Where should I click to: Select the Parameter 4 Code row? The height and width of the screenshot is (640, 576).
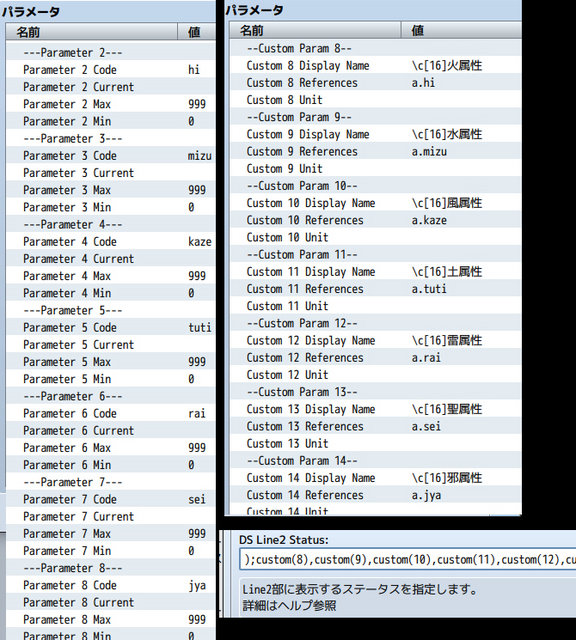point(111,242)
